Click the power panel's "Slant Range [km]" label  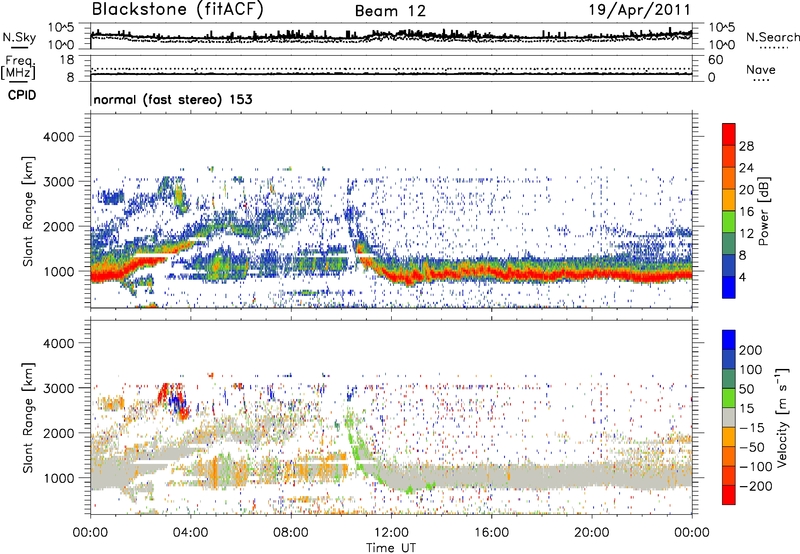tap(28, 211)
